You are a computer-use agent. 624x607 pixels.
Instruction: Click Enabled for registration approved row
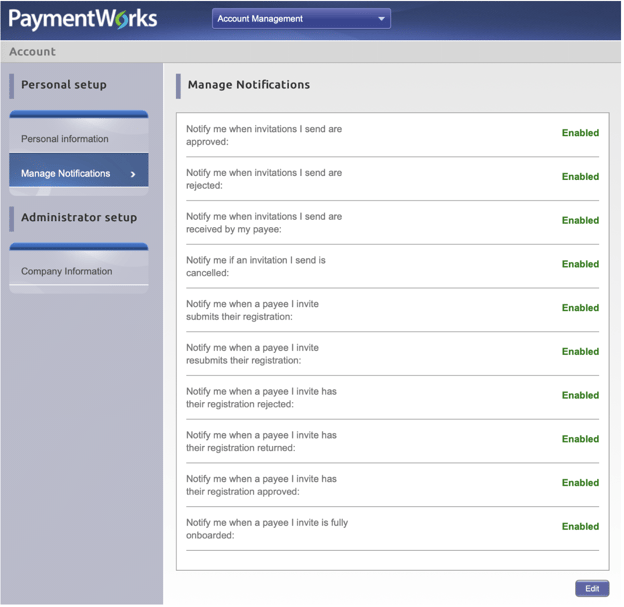point(581,483)
